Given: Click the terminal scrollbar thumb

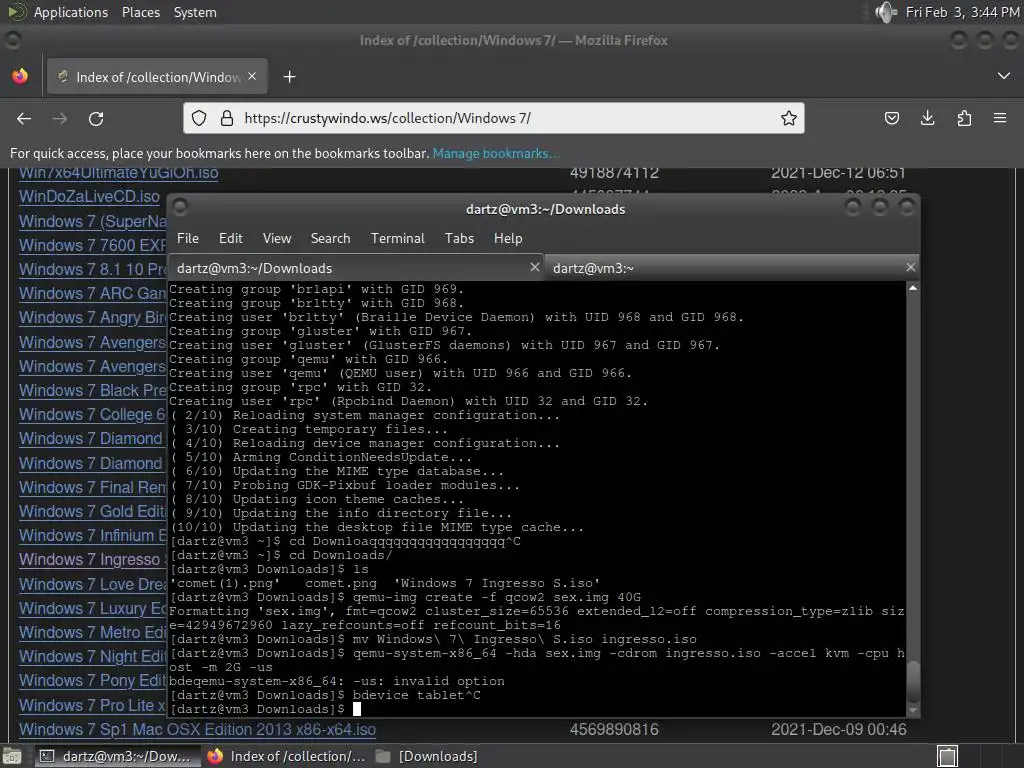Looking at the screenshot, I should coord(913,681).
